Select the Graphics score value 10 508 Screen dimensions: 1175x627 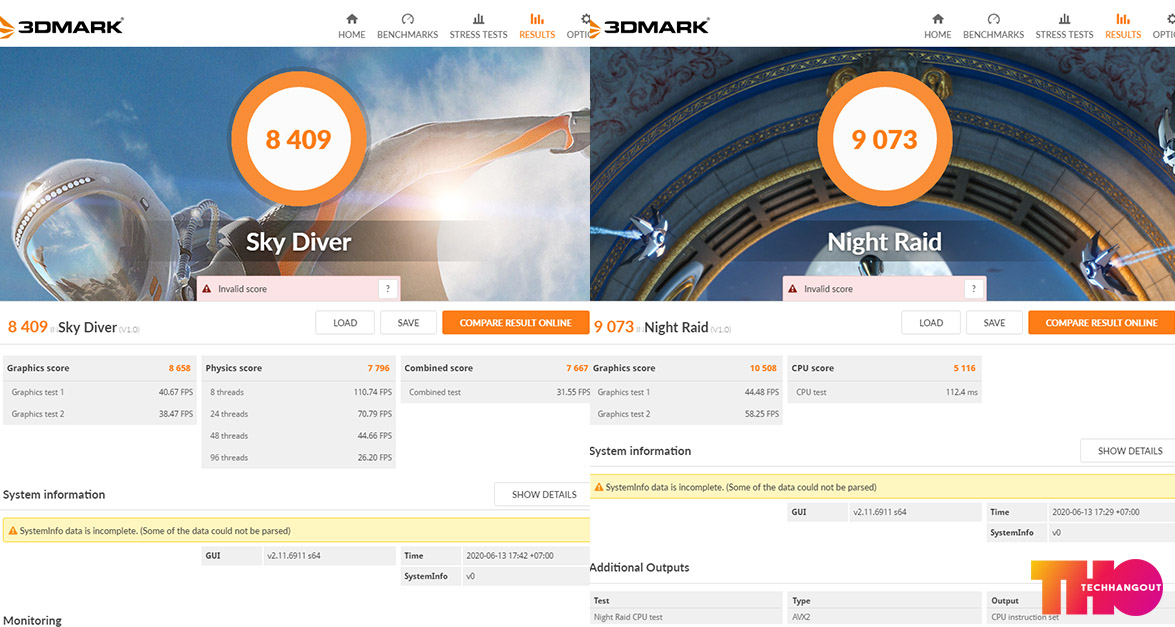(x=763, y=368)
